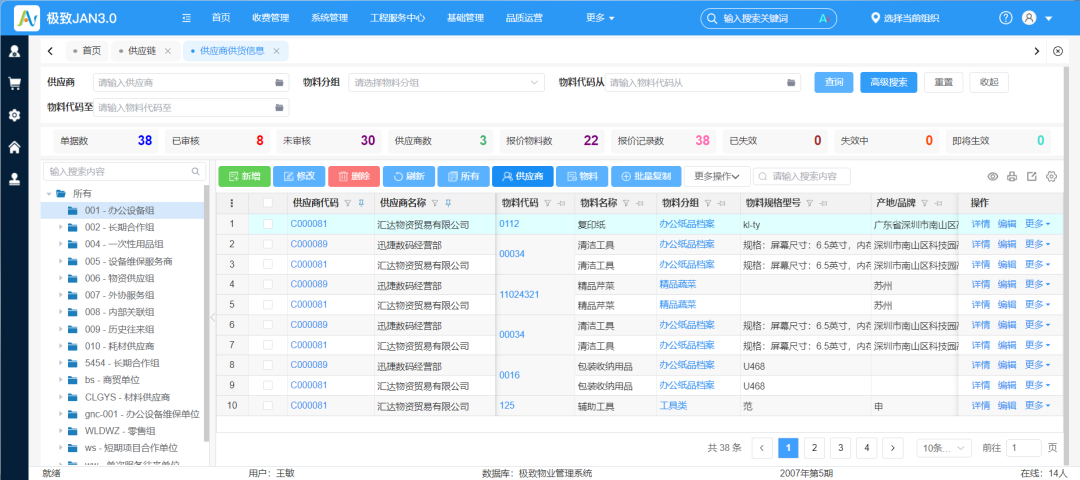Open filter icon on 供应商代码 column
Screen dimensions: 1080x480
pyautogui.click(x=348, y=203)
